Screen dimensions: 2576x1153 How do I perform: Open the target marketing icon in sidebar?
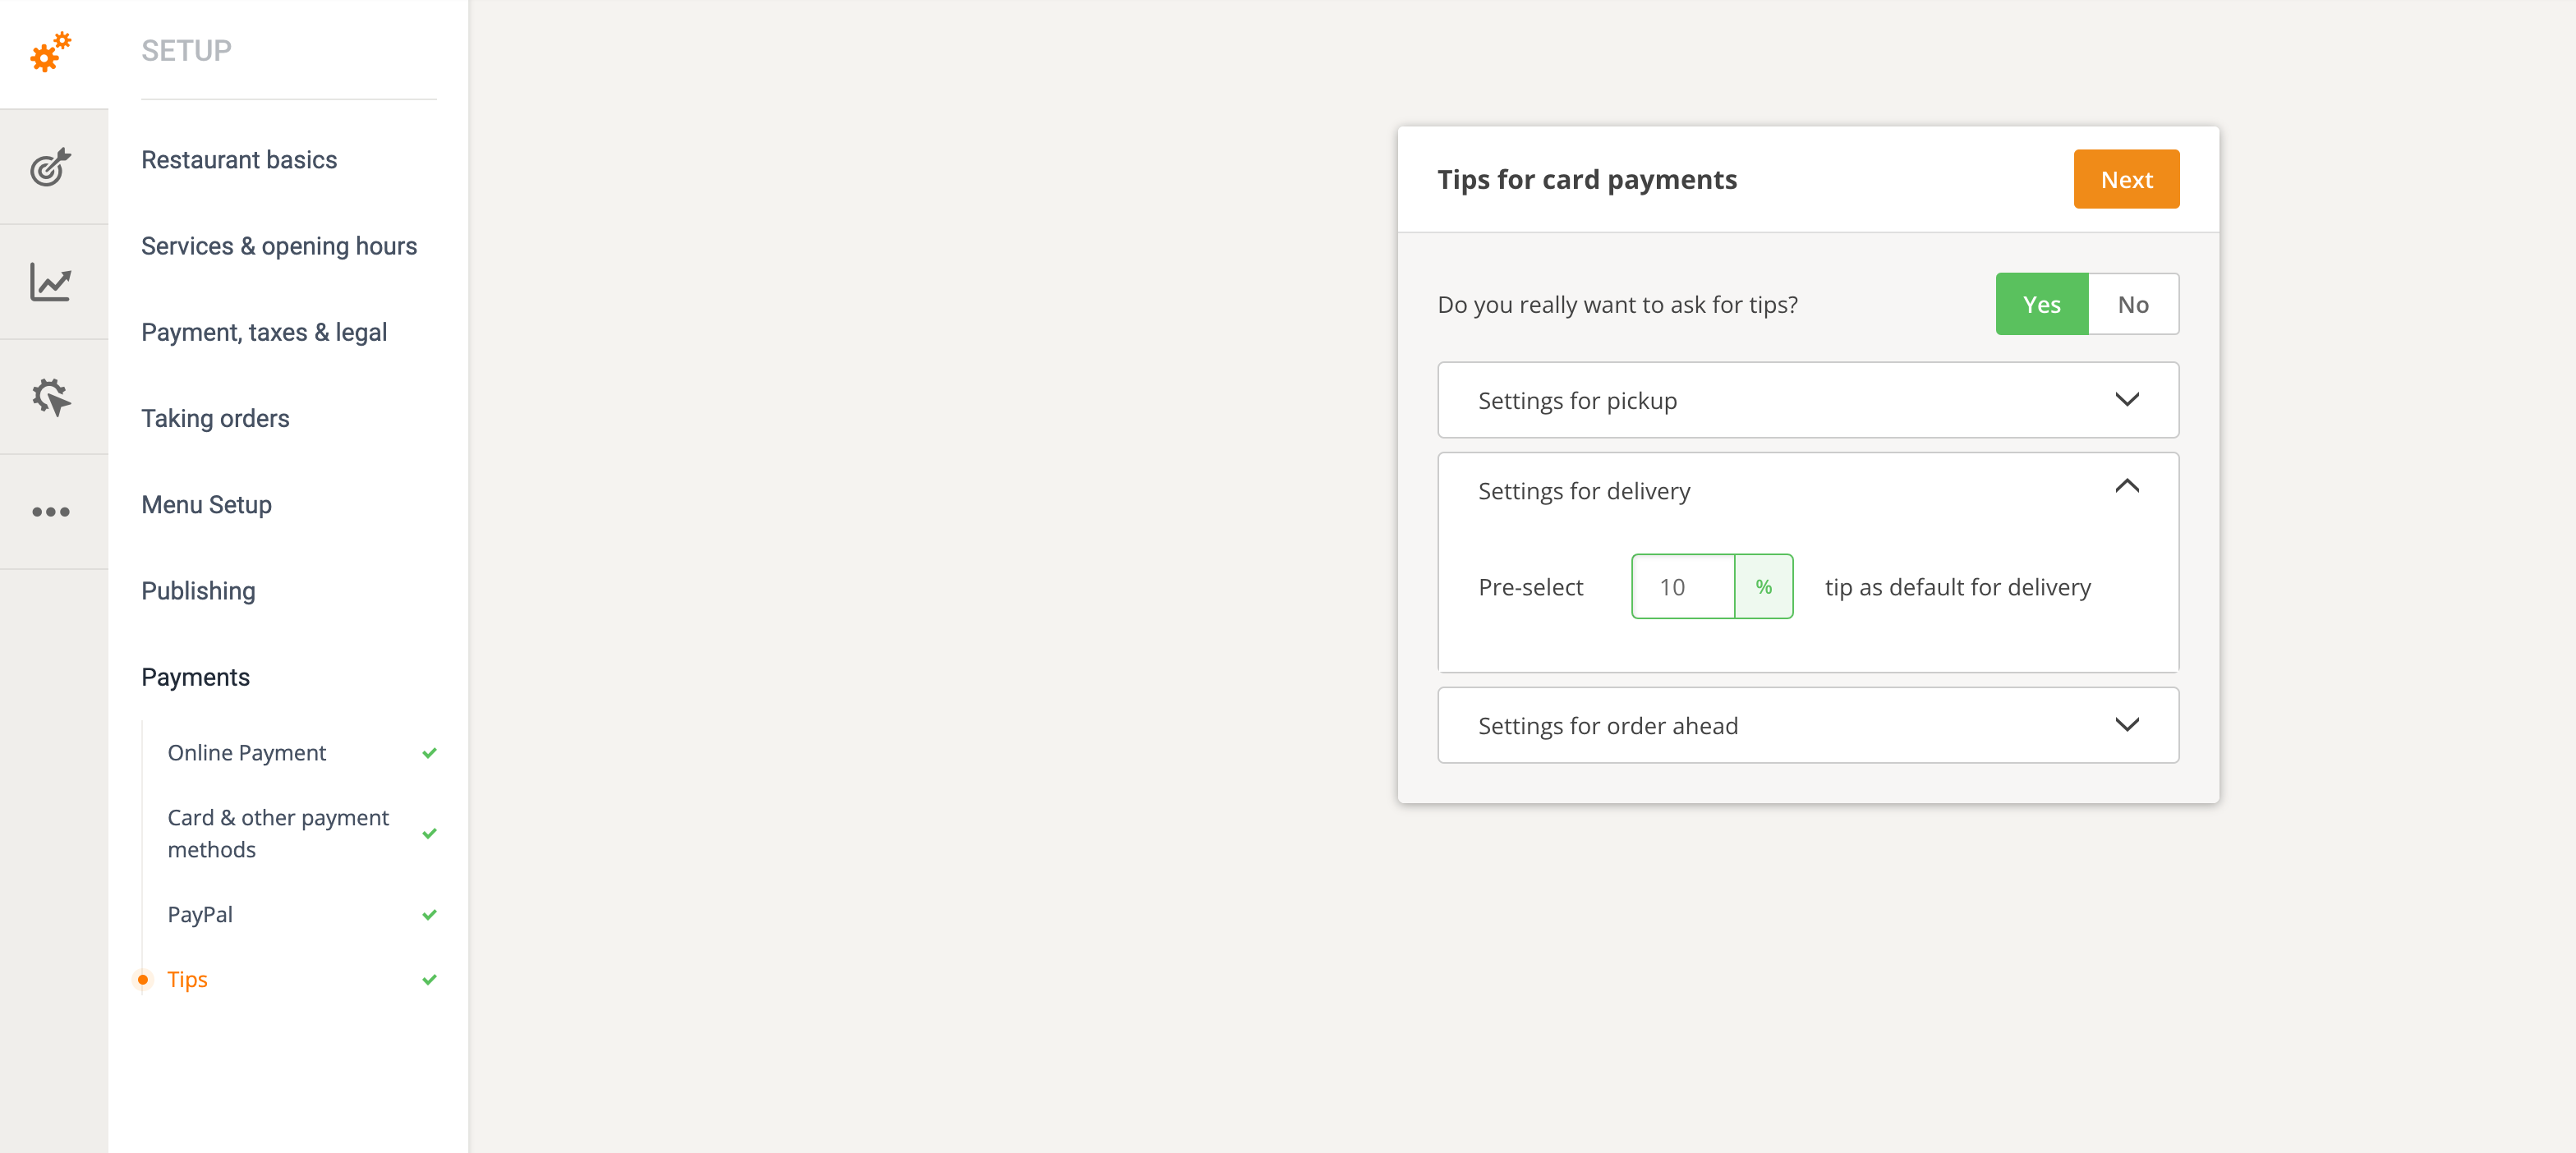coord(51,167)
